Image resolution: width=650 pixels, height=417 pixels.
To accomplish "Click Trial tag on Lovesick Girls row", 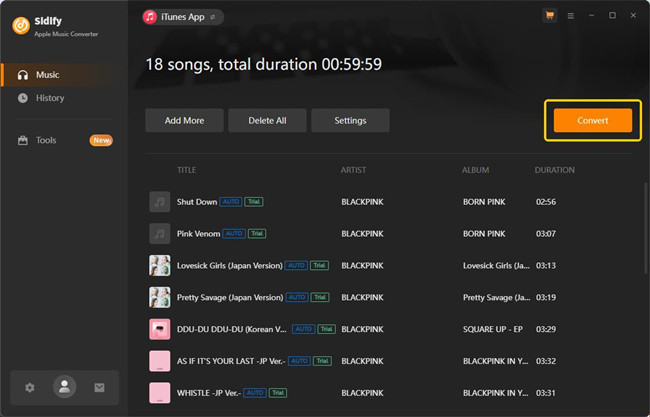I will click(320, 266).
